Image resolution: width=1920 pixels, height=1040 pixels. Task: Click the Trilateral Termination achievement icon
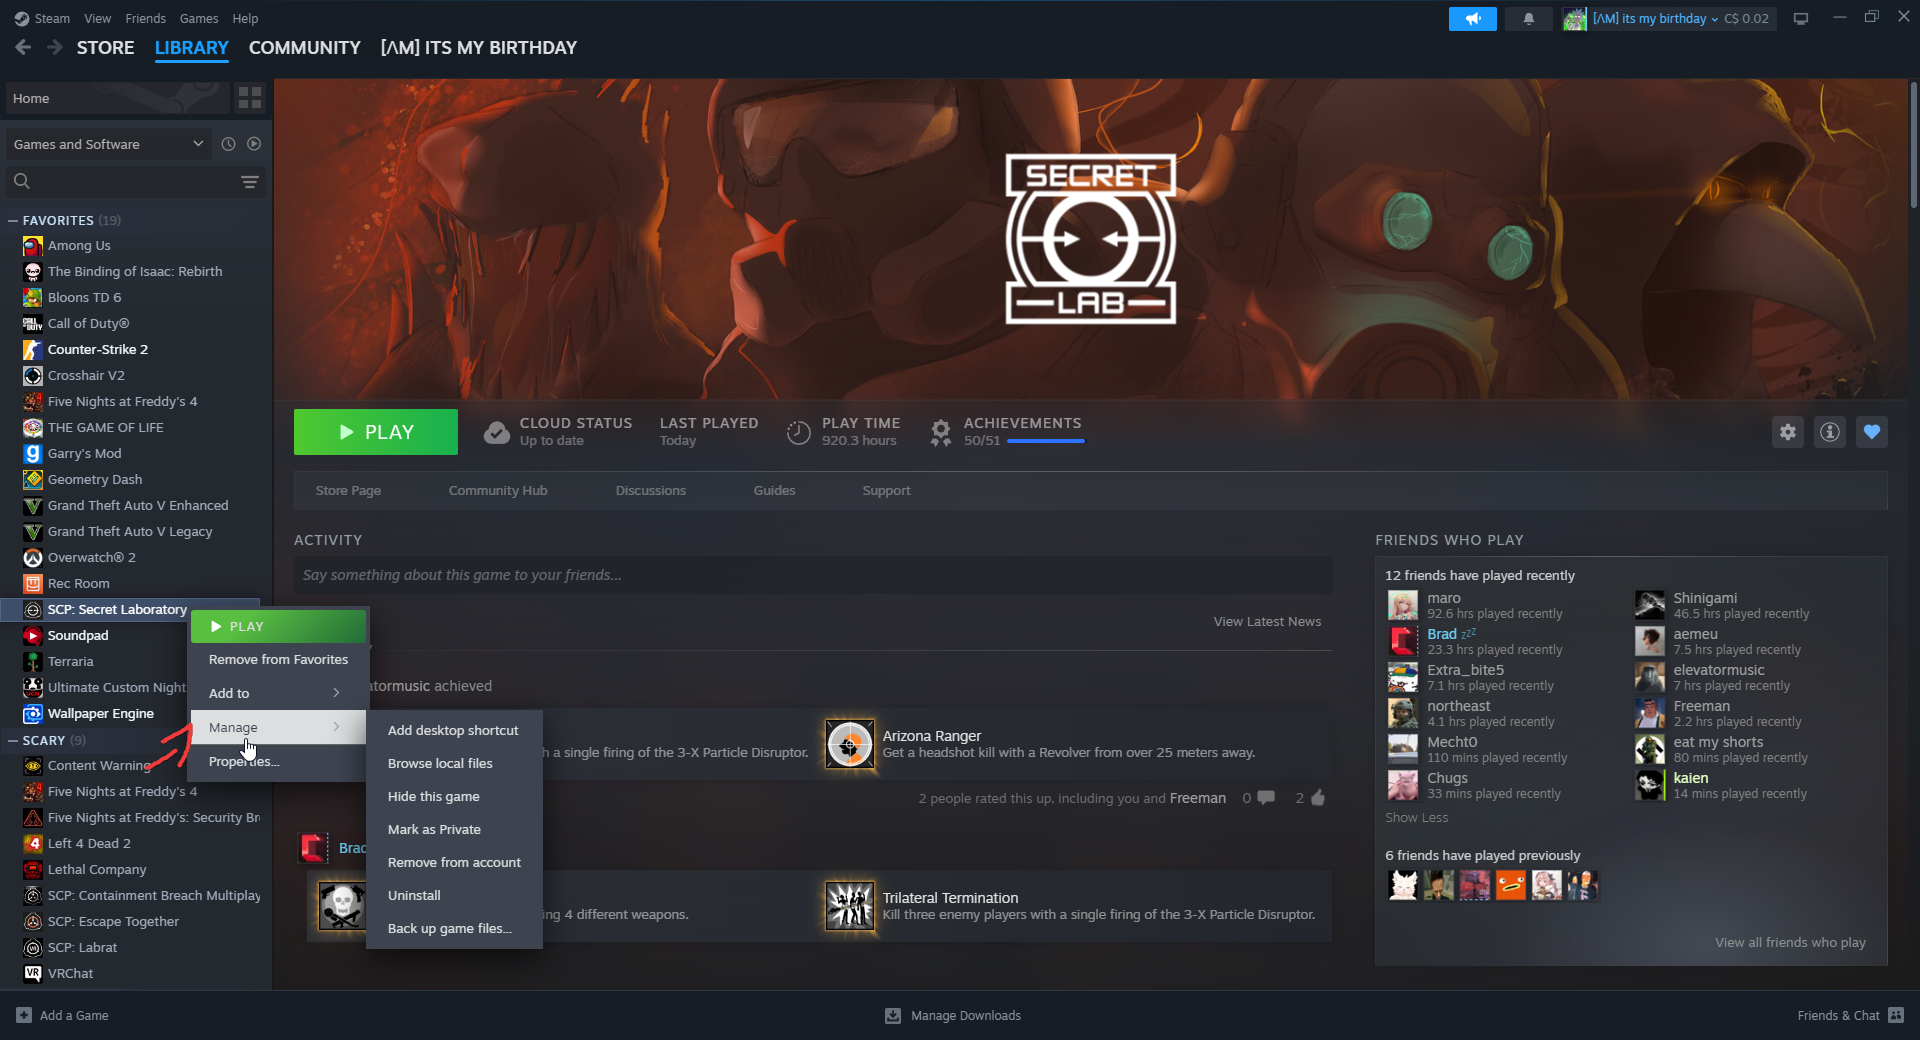coord(850,906)
